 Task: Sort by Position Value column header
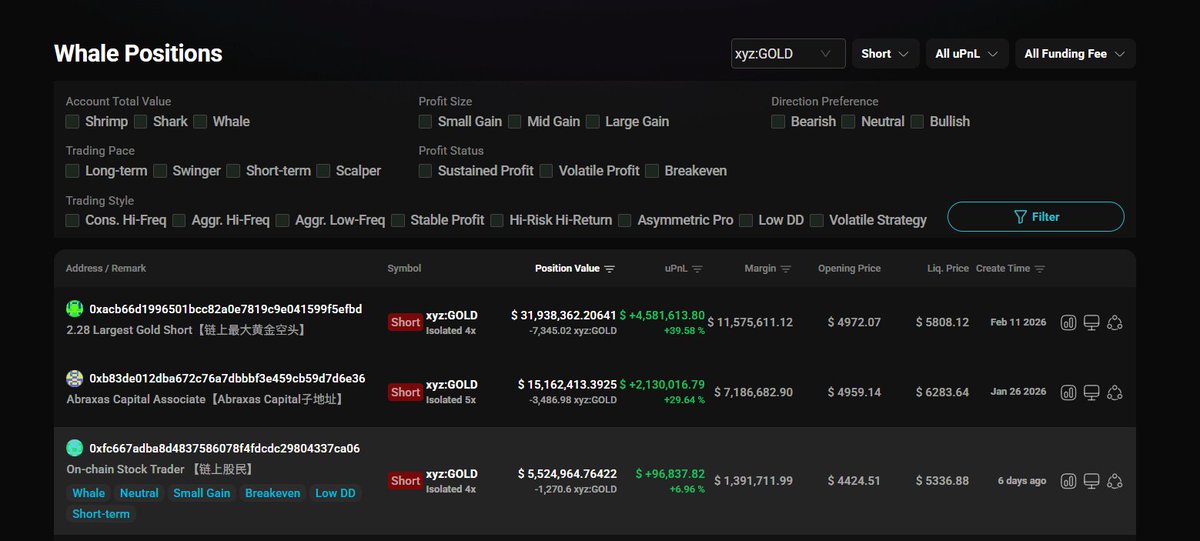pos(567,269)
